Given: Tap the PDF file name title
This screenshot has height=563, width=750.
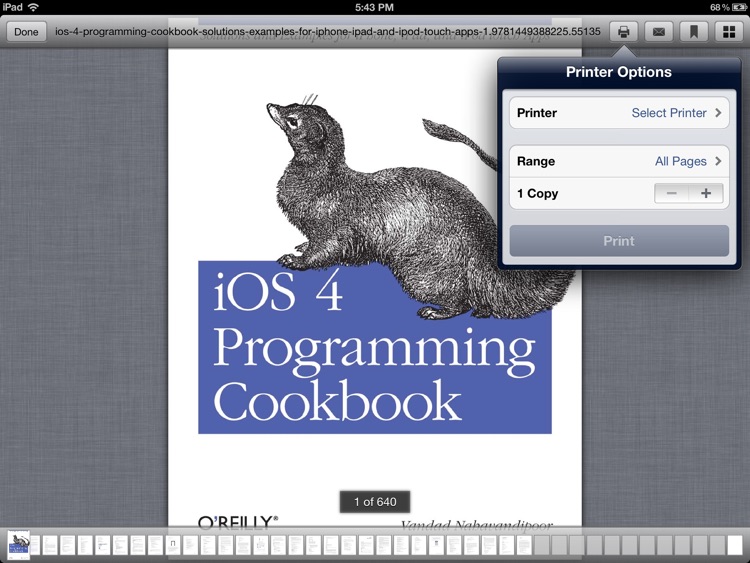Looking at the screenshot, I should tap(328, 32).
